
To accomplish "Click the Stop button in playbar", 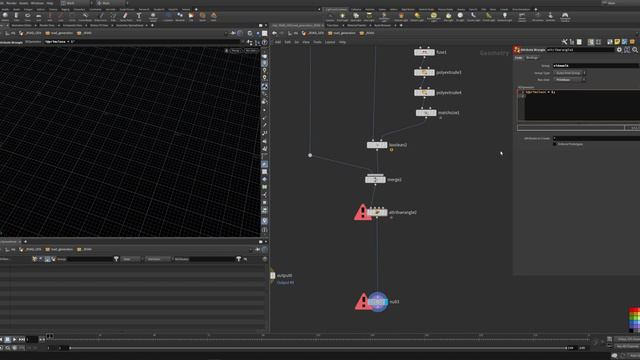I will coord(7,339).
